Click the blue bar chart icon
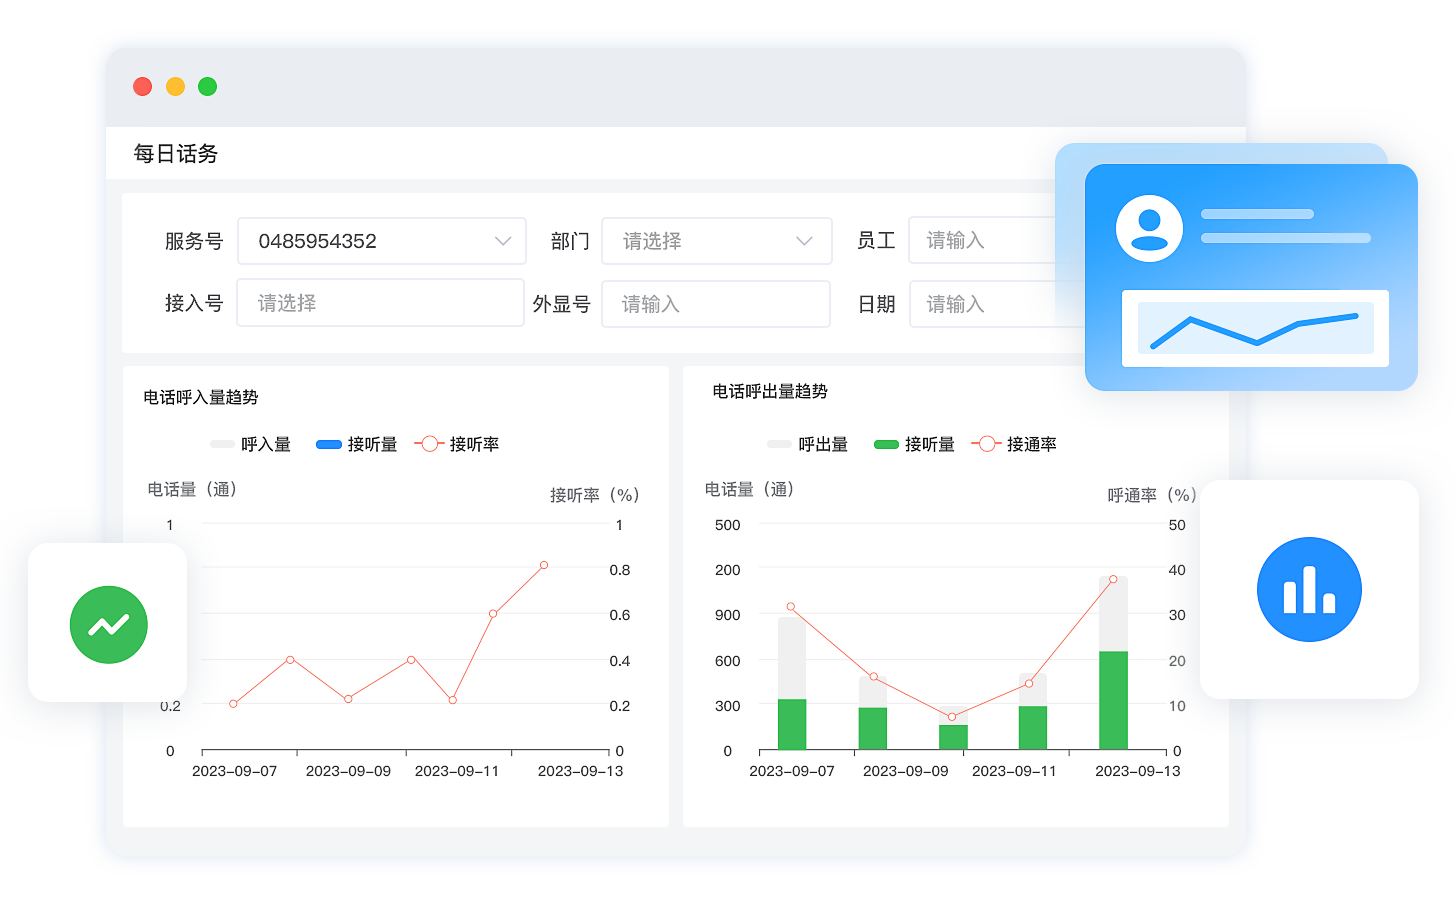This screenshot has height=904, width=1456. pos(1309,589)
